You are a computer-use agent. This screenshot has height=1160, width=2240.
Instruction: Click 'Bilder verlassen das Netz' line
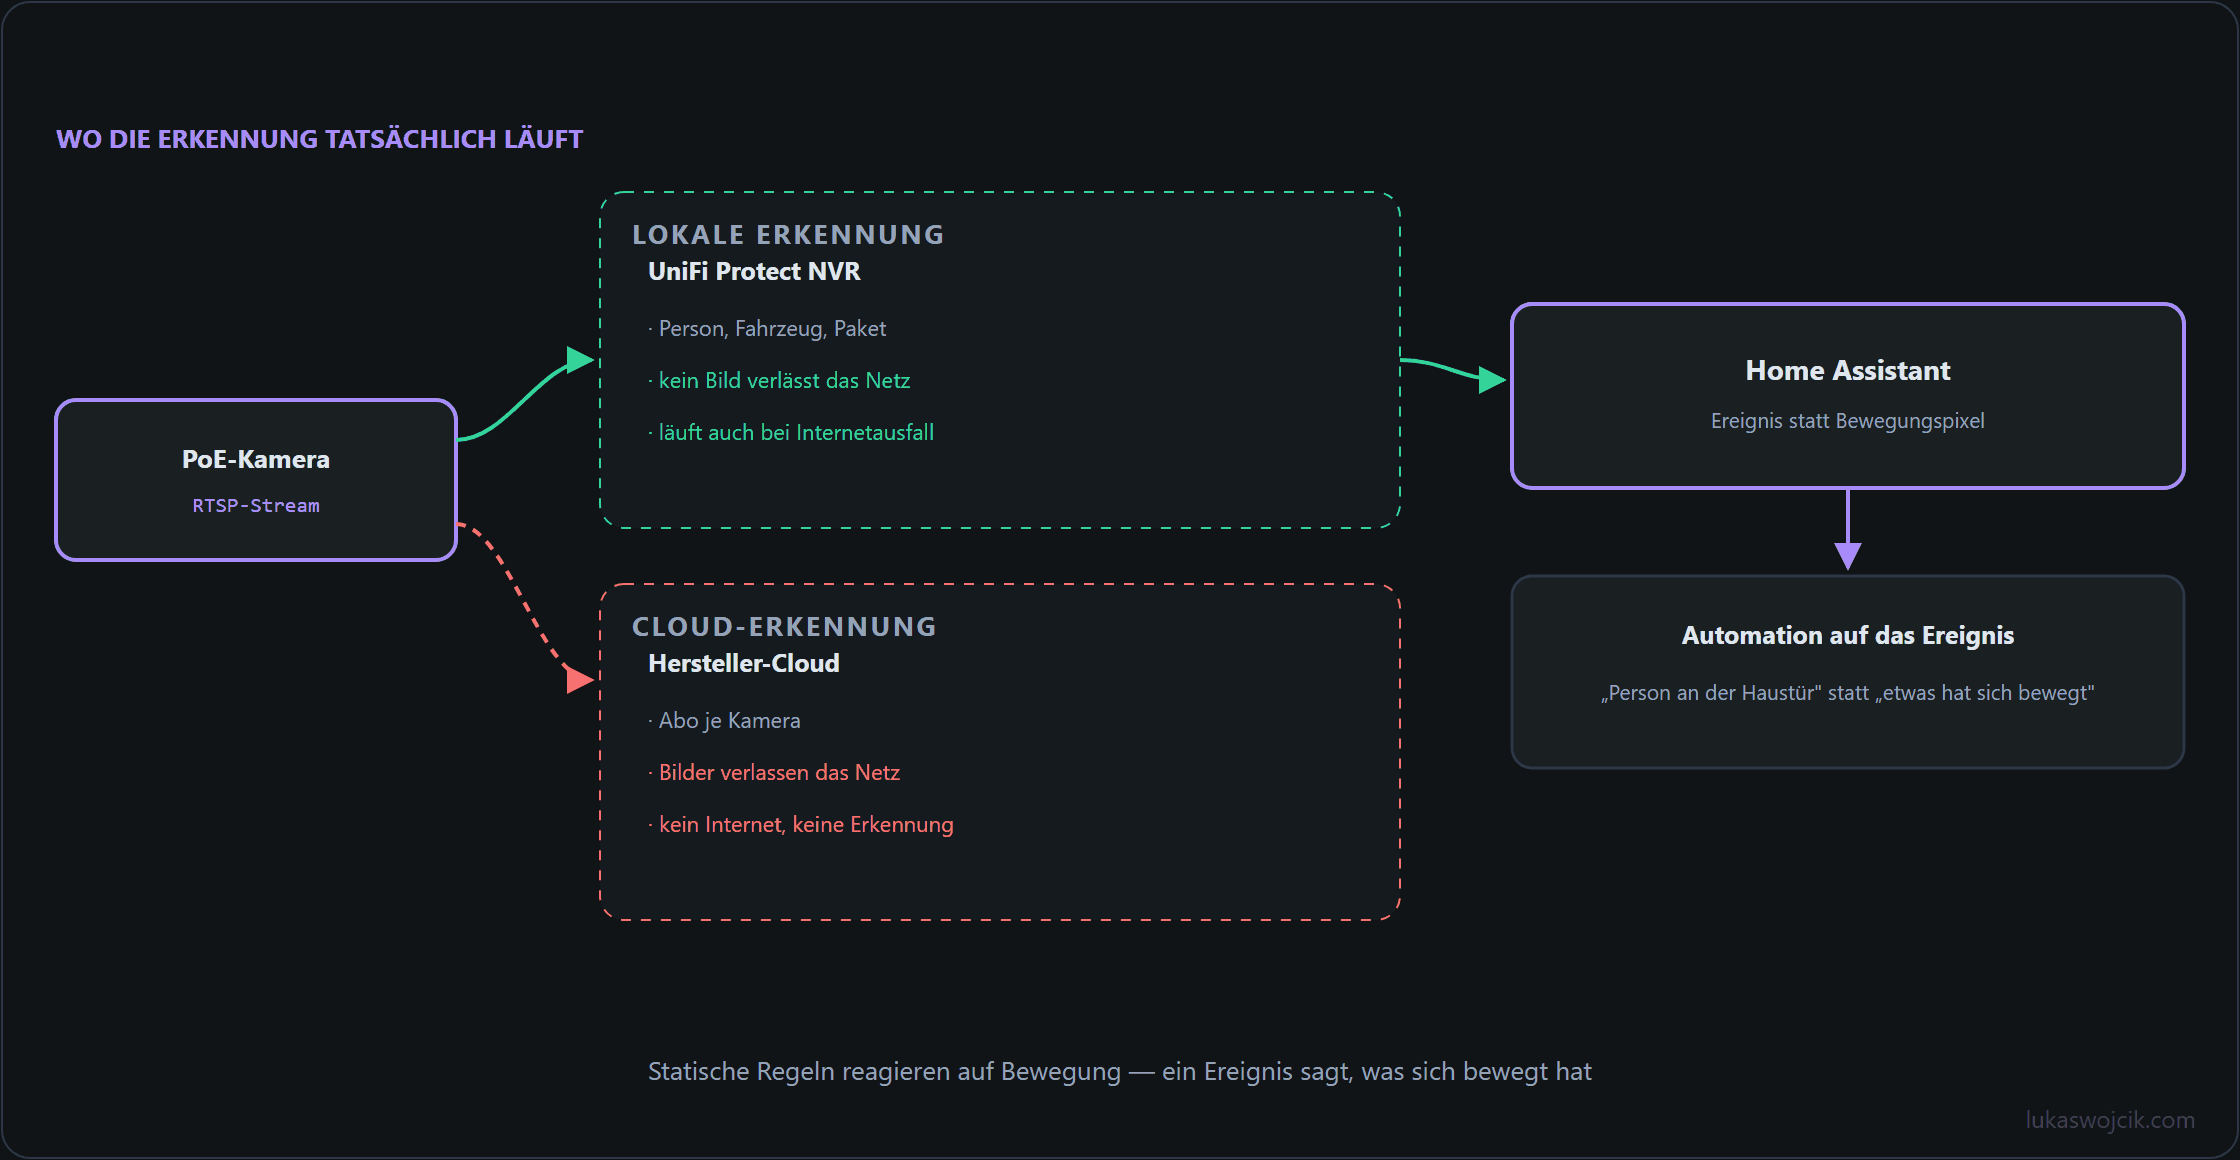click(x=774, y=773)
